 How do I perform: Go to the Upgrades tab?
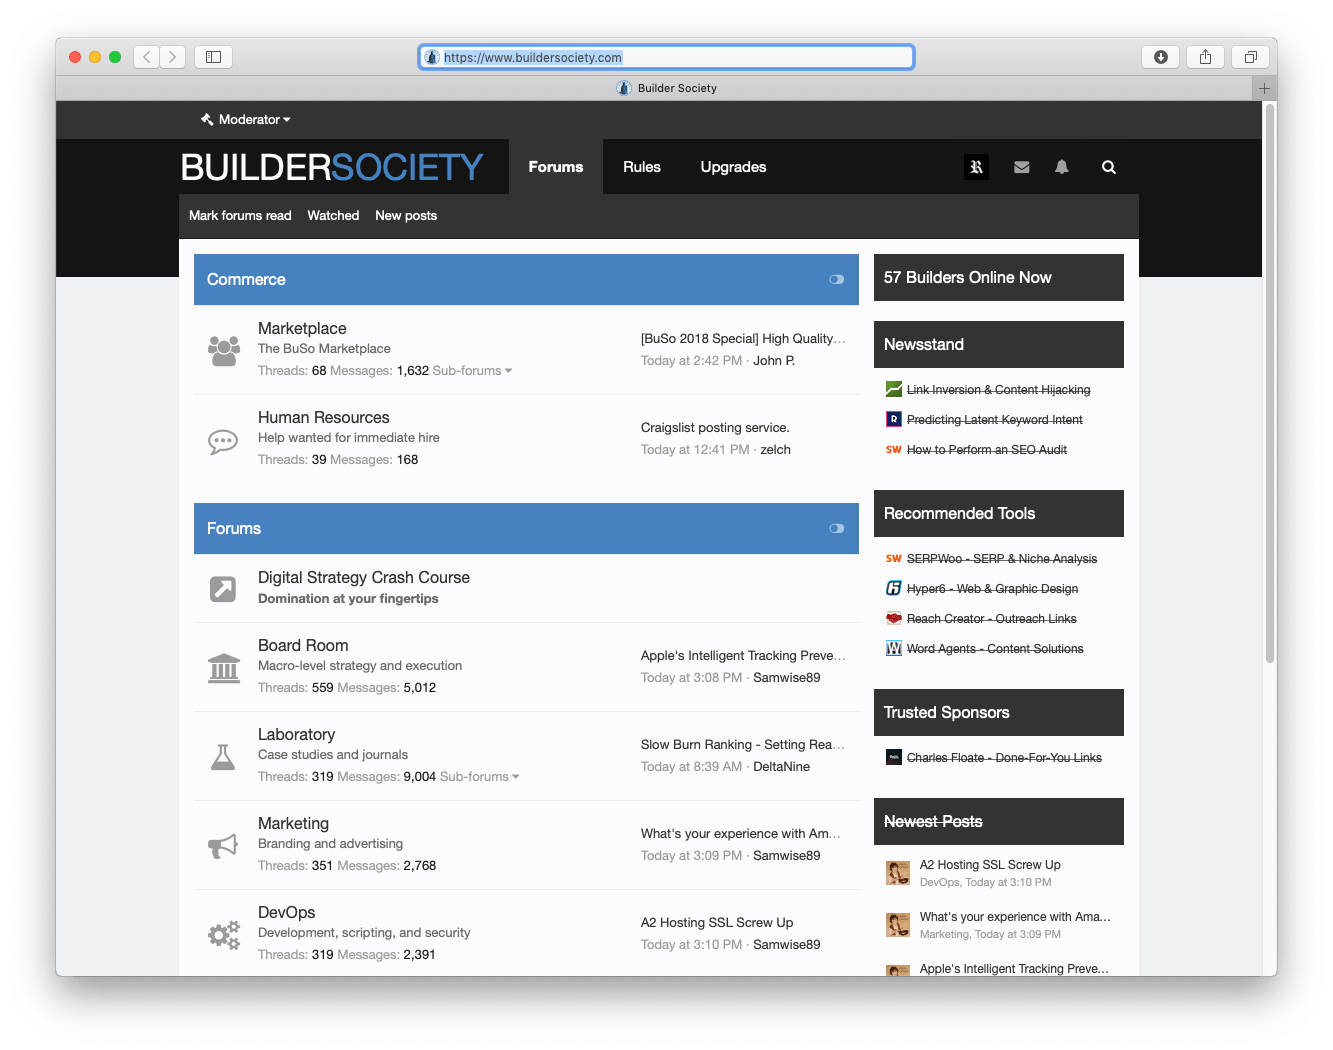(x=733, y=167)
